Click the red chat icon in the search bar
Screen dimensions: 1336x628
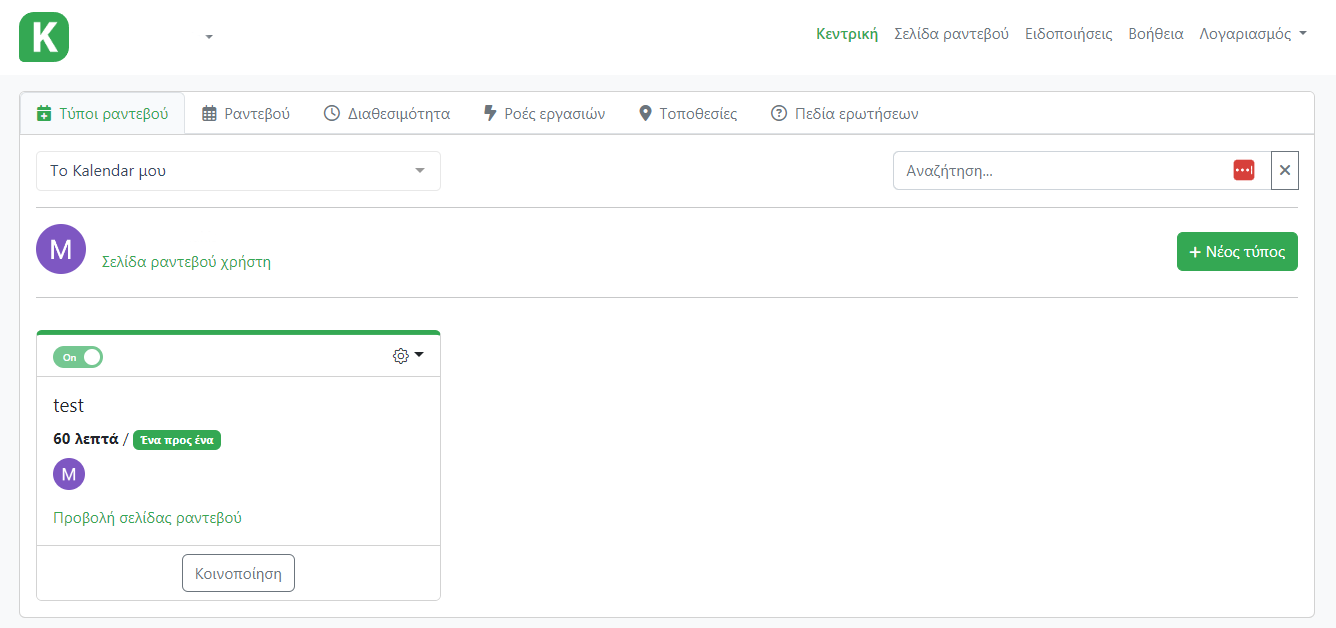(x=1243, y=169)
